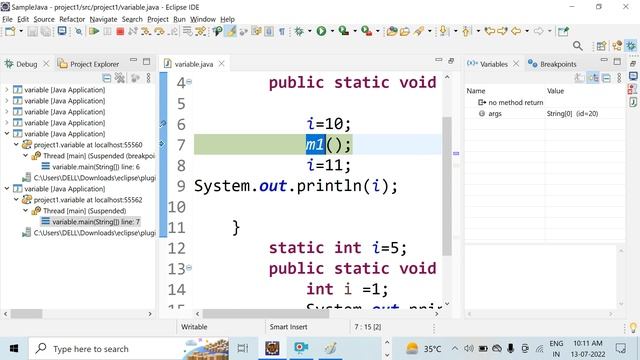
Task: Click the Run External Tools icon
Action: point(367,31)
